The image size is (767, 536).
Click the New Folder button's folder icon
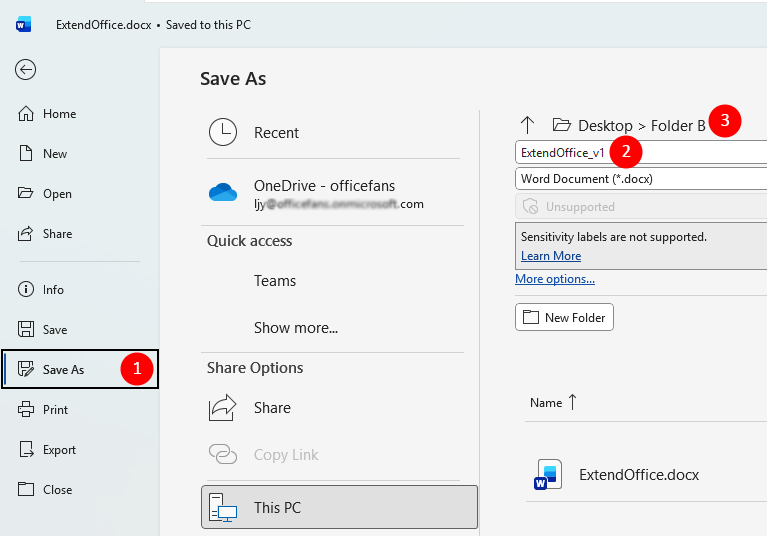tap(531, 317)
